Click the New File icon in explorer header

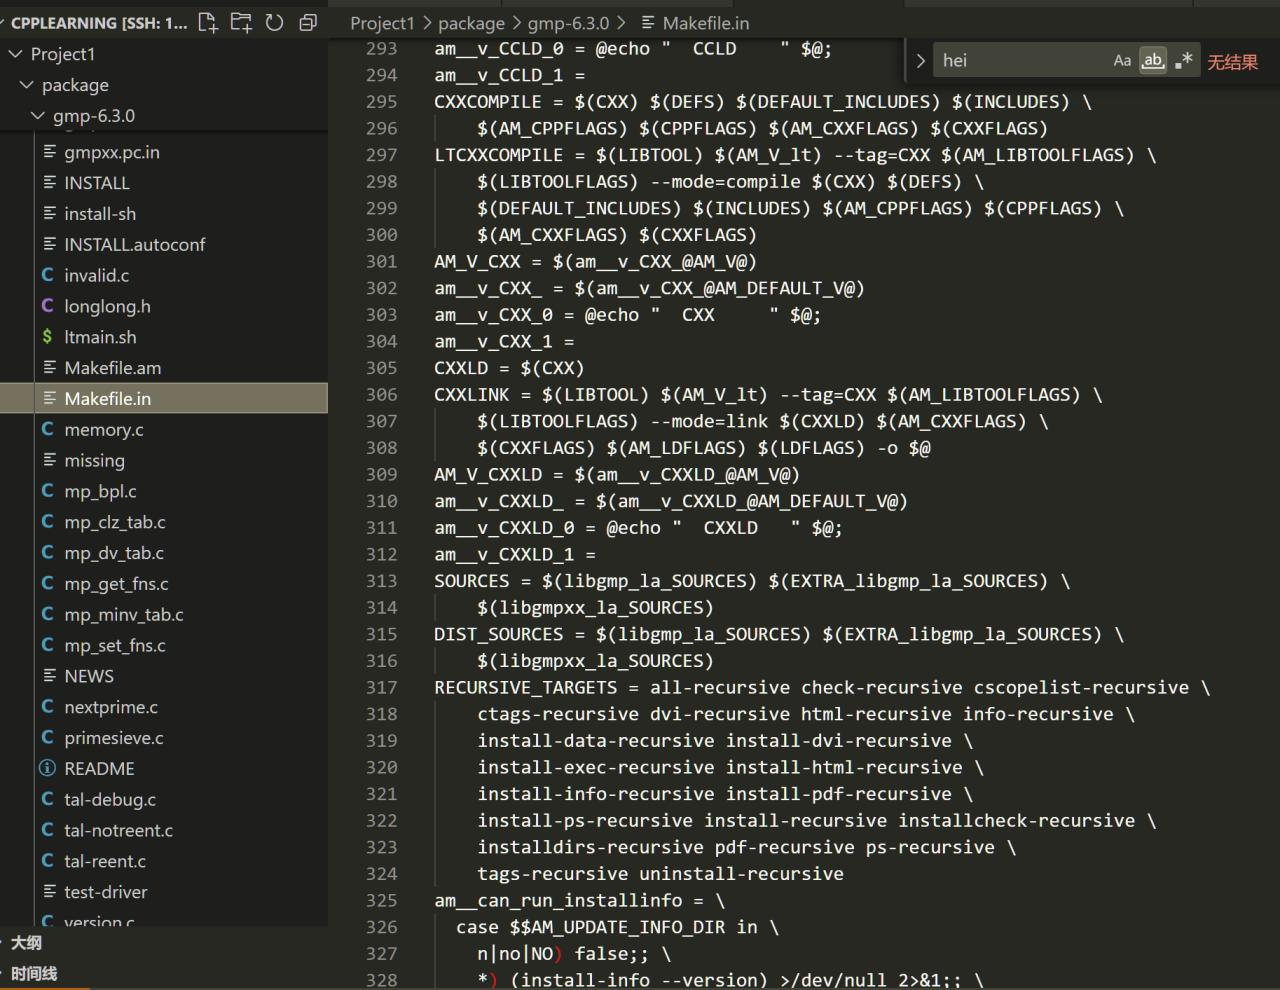point(208,22)
